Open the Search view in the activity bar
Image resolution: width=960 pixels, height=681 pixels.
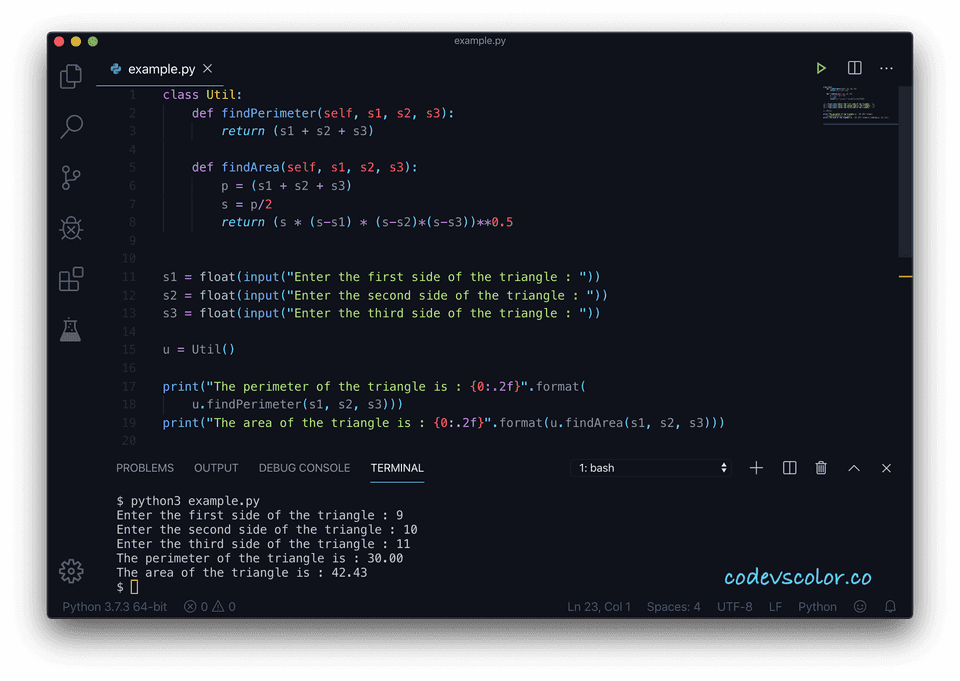coord(70,127)
